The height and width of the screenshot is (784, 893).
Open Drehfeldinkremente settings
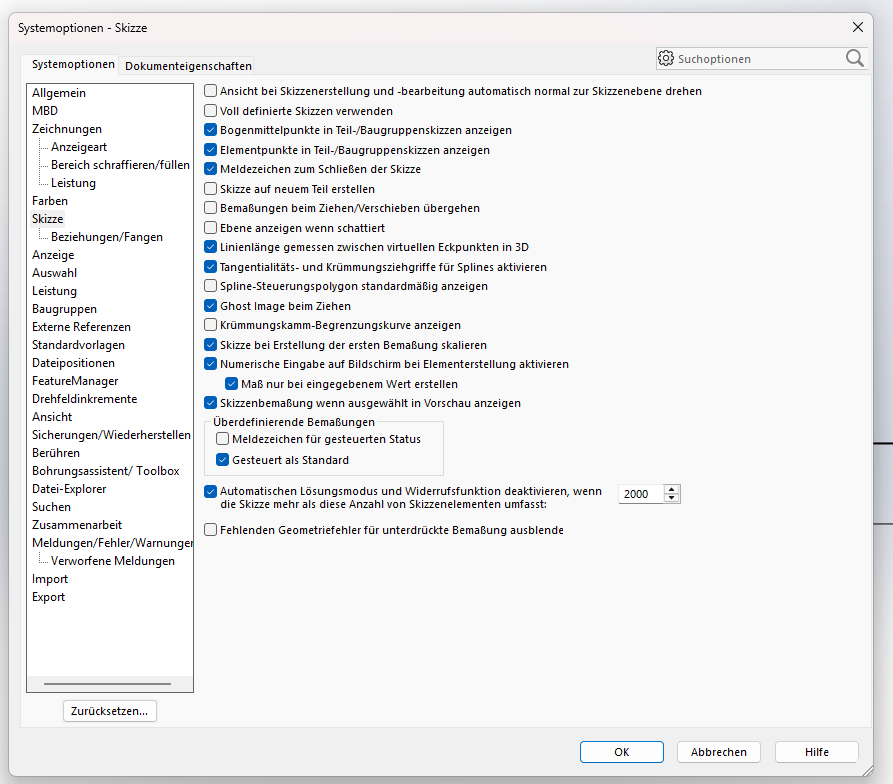[84, 399]
